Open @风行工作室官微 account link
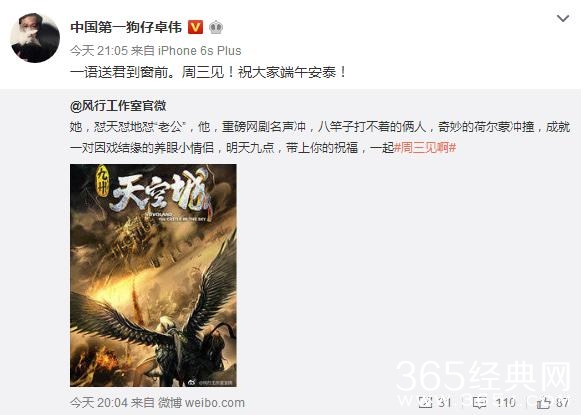The image size is (581, 415). (118, 106)
